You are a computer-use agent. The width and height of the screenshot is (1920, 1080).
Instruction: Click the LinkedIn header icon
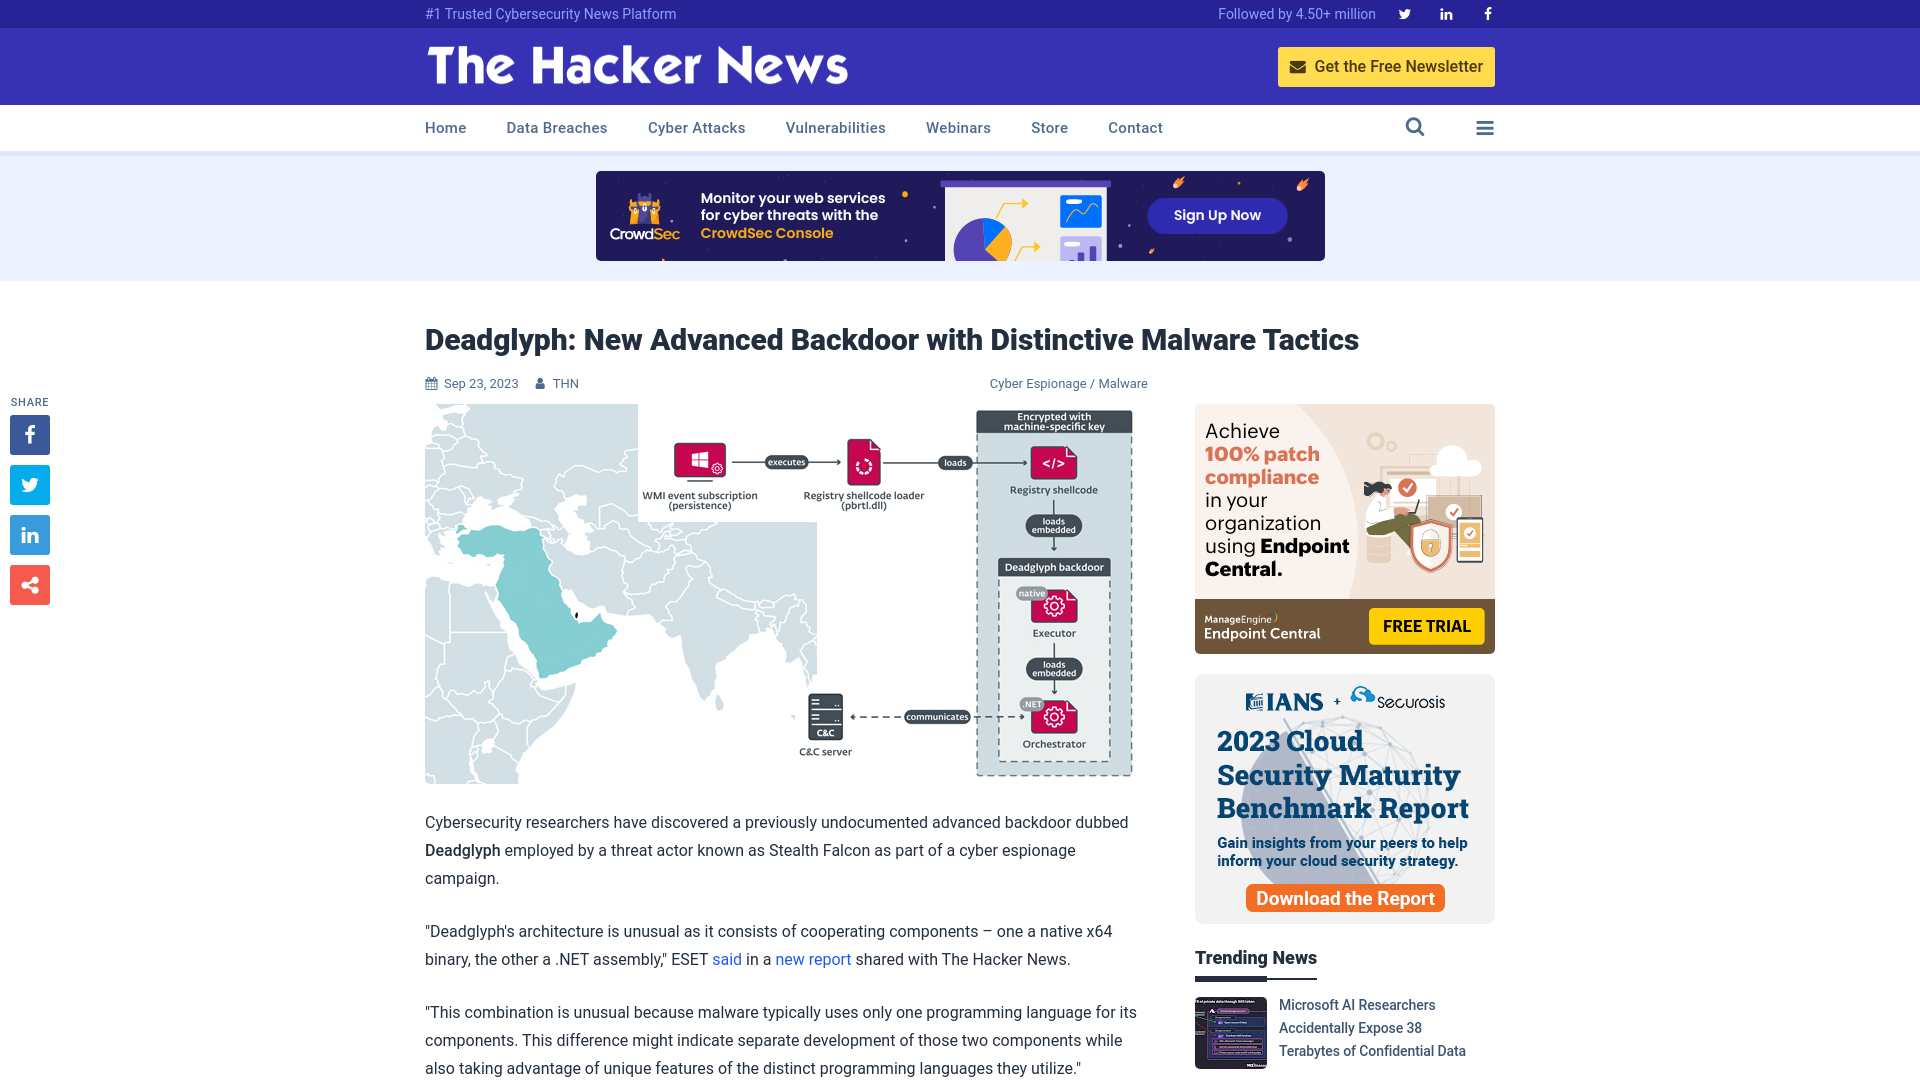point(1445,13)
